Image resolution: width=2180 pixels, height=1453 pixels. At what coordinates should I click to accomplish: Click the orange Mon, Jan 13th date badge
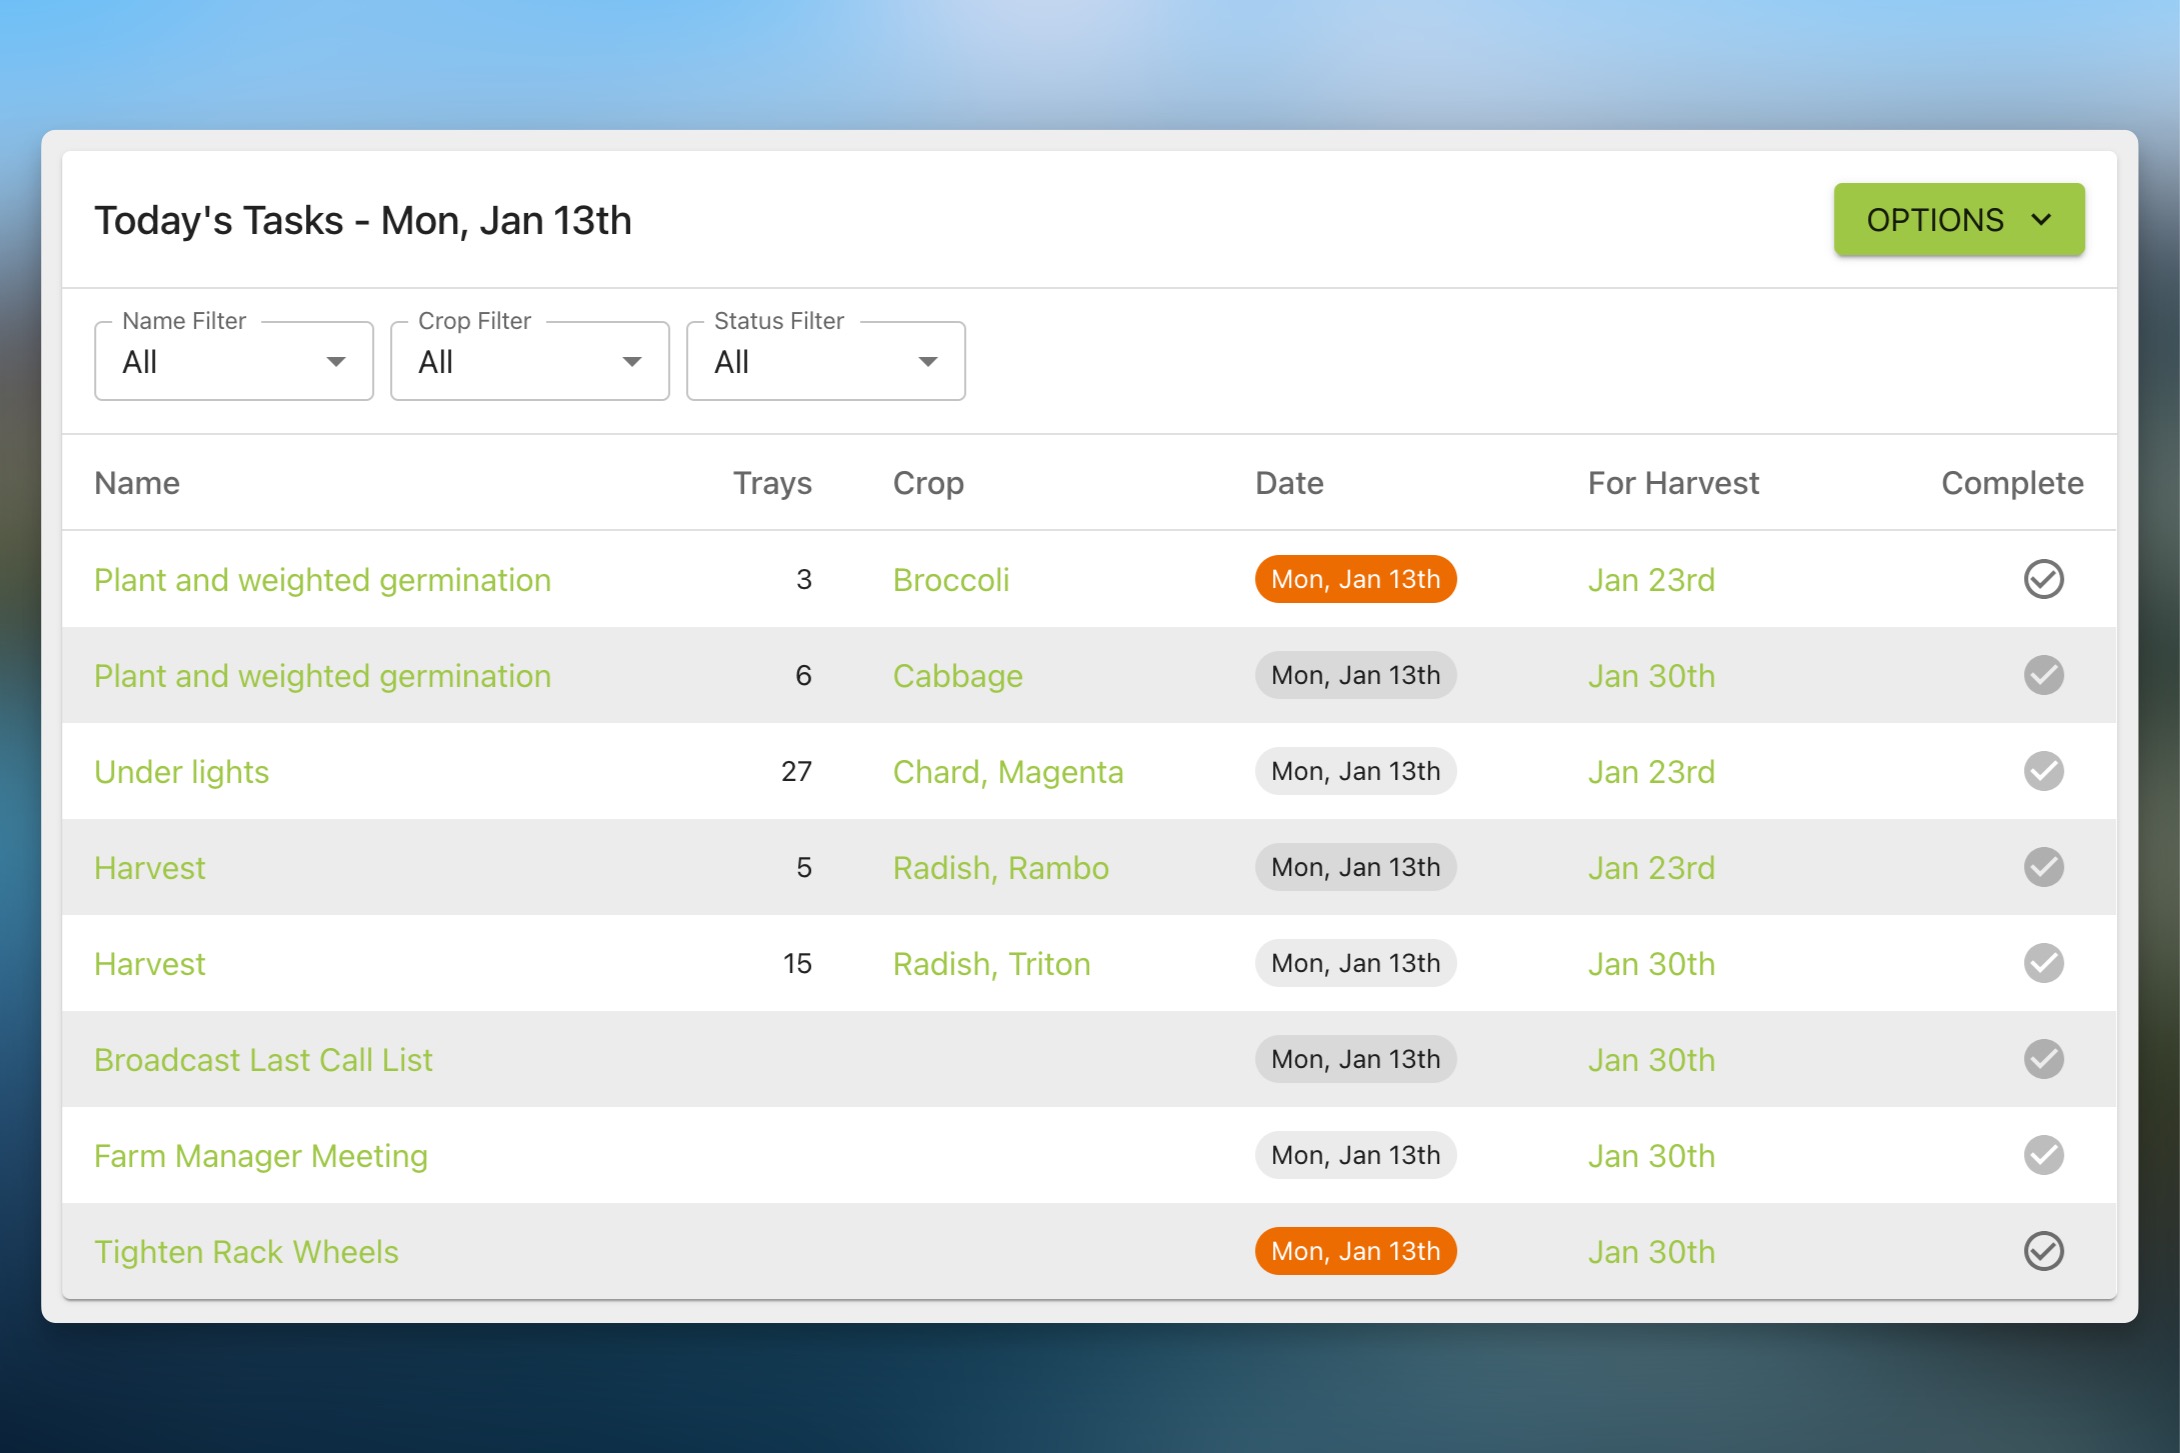point(1355,579)
